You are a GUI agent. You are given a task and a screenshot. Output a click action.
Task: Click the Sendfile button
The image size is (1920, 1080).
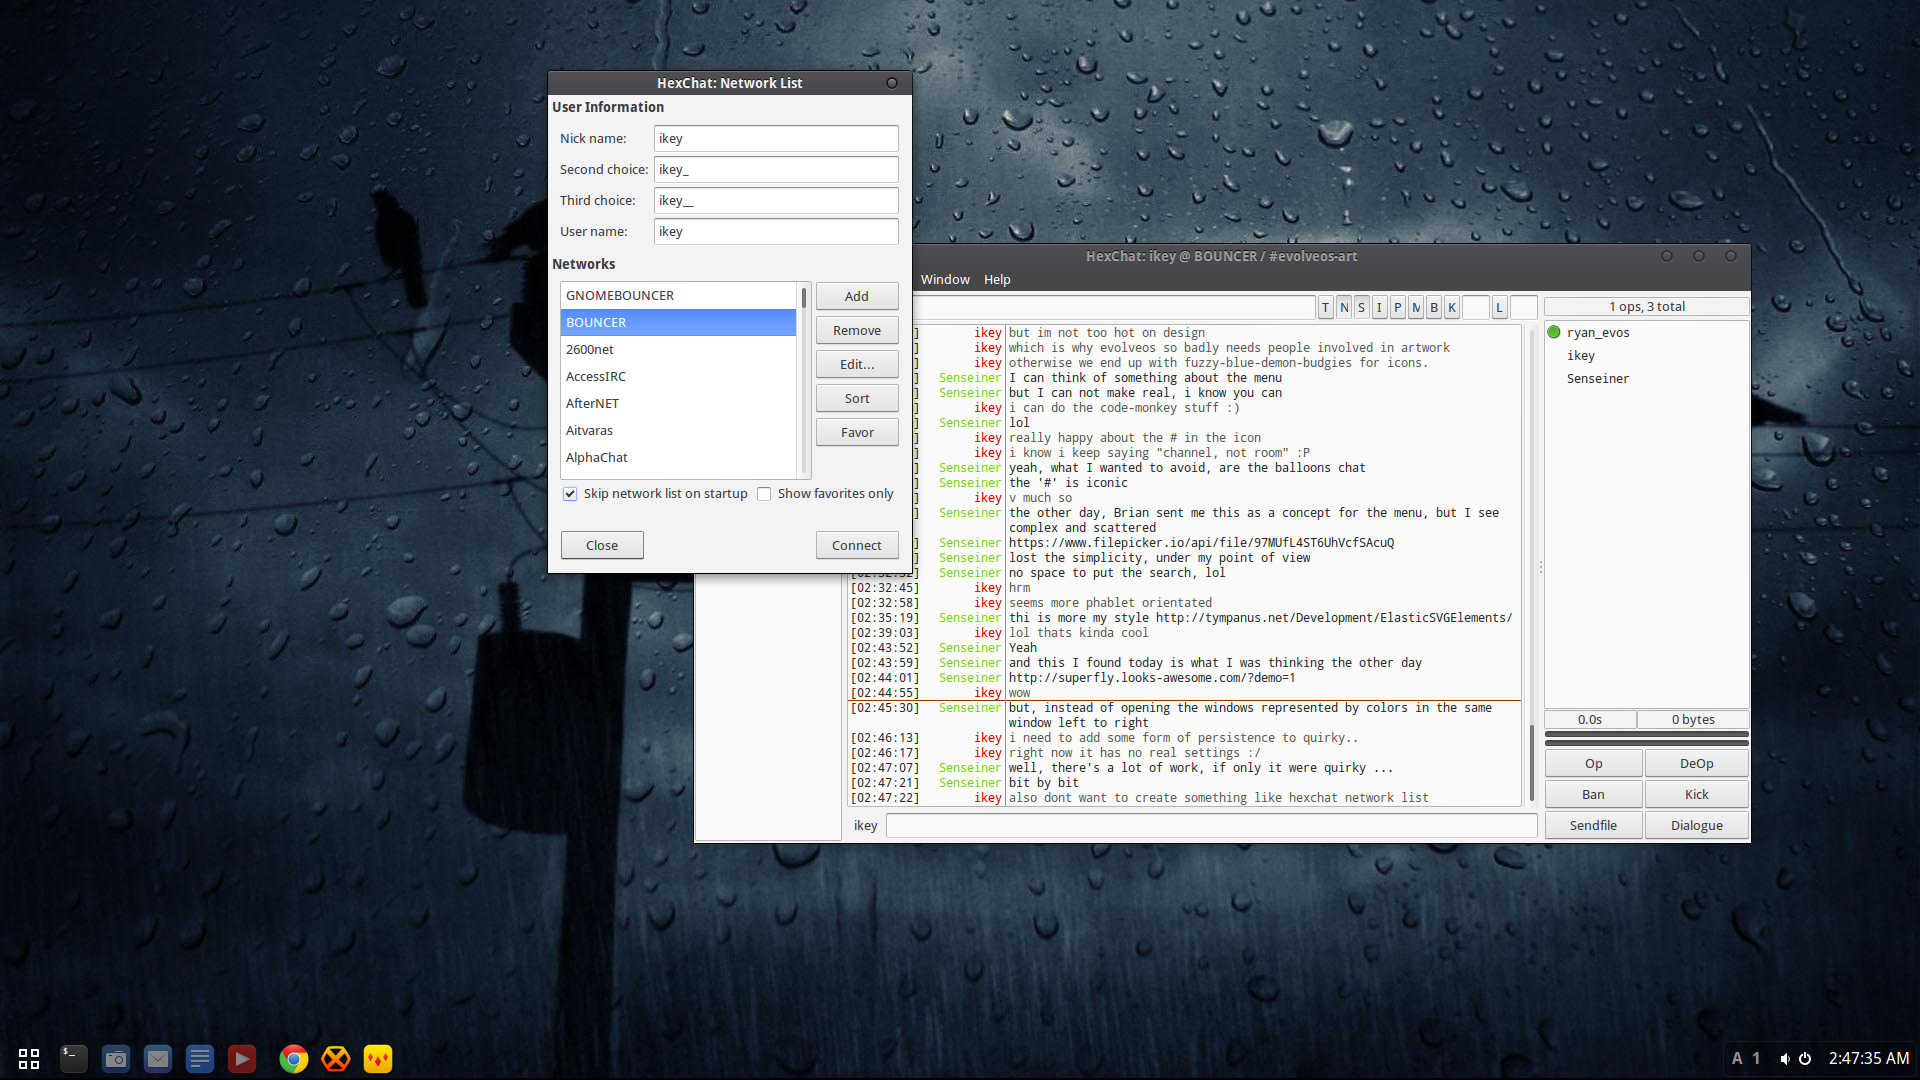1593,825
